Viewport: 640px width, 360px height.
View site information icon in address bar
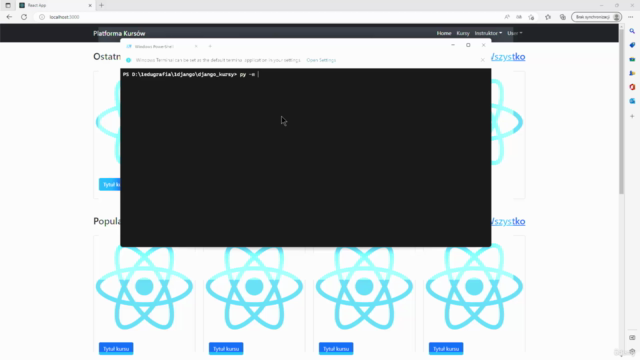pos(42,17)
